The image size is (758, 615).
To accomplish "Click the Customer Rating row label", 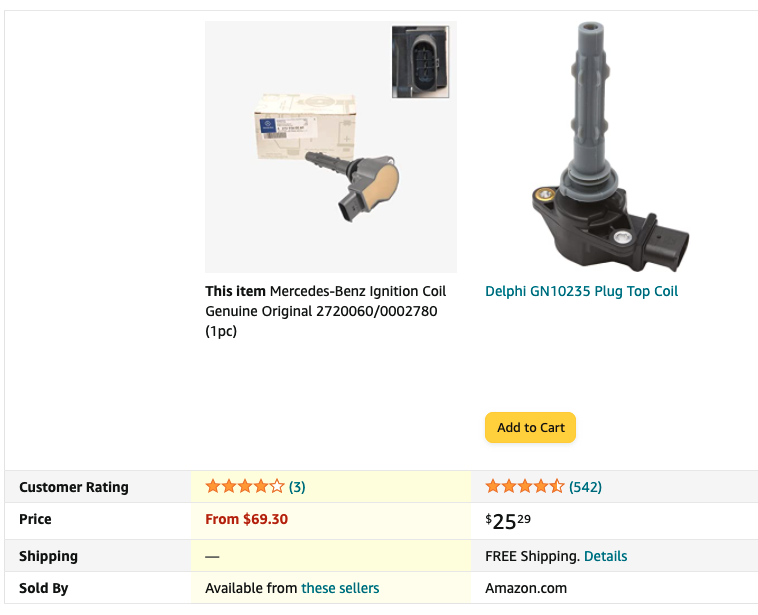I will coord(74,487).
